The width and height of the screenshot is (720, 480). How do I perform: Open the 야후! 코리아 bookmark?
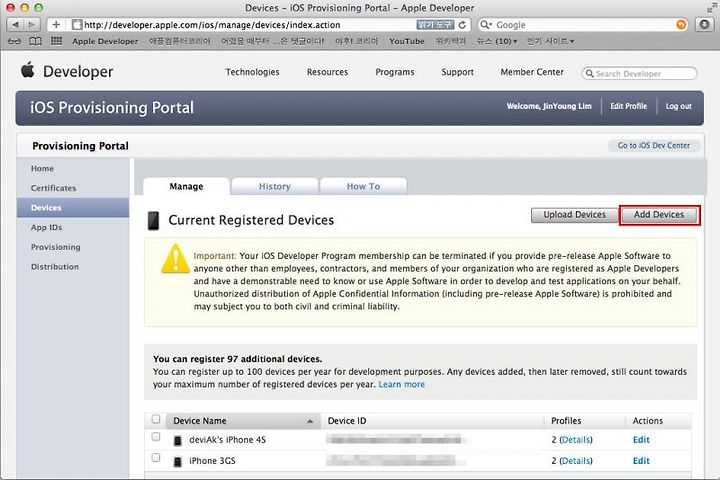[356, 41]
